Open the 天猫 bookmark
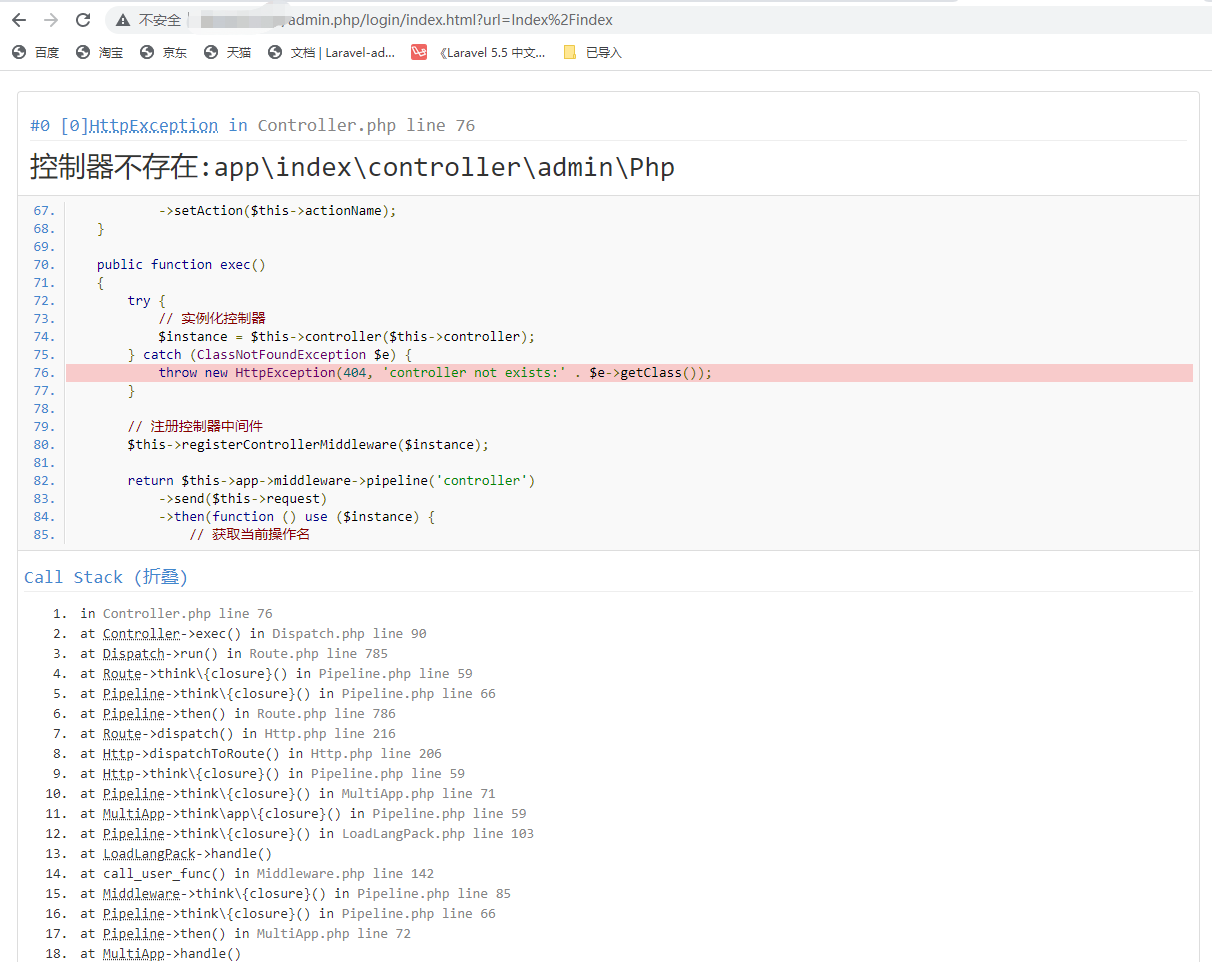 coord(228,53)
